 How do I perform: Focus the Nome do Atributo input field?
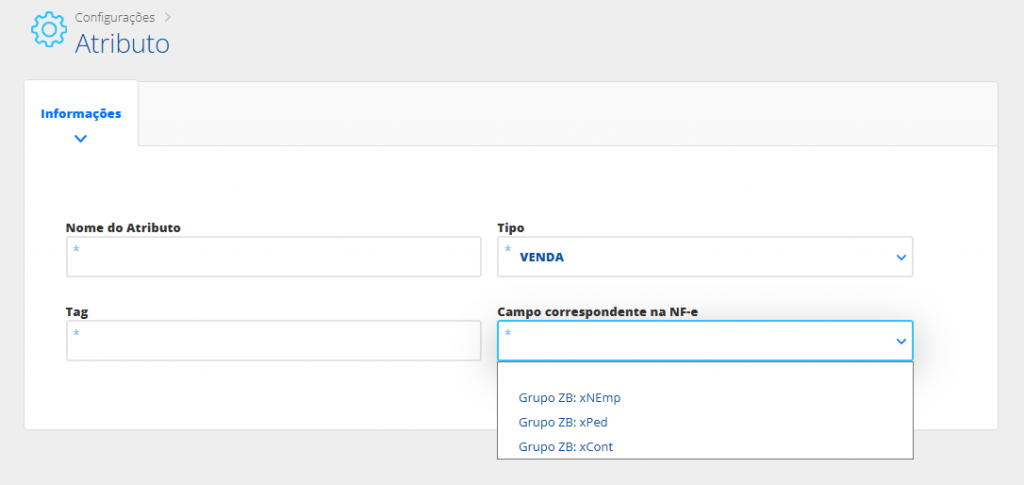pyautogui.click(x=273, y=257)
